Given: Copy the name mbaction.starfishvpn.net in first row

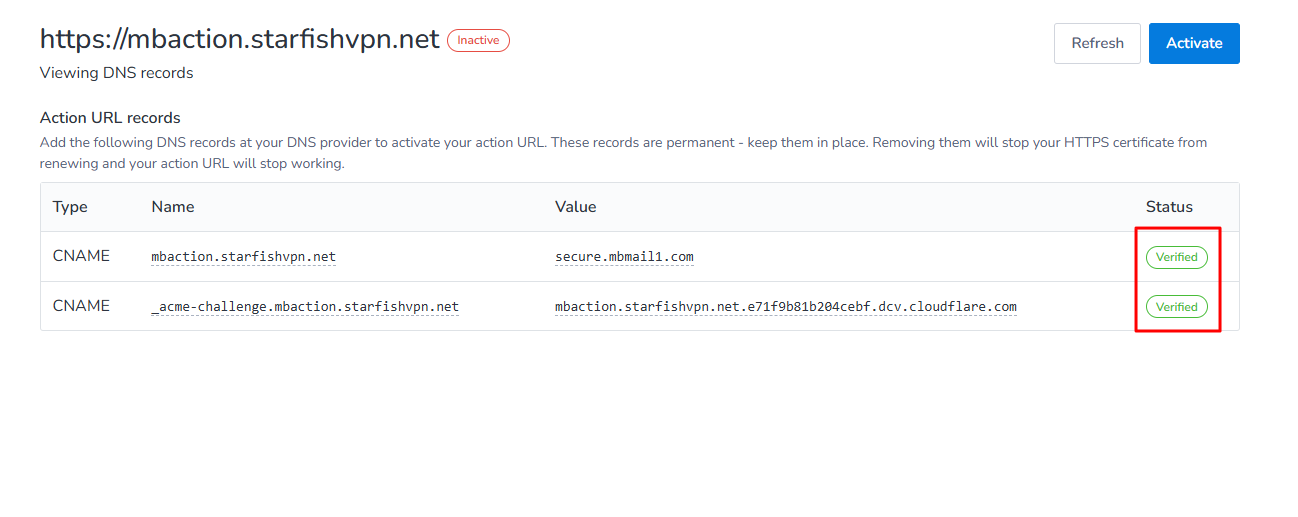Looking at the screenshot, I should (x=244, y=257).
